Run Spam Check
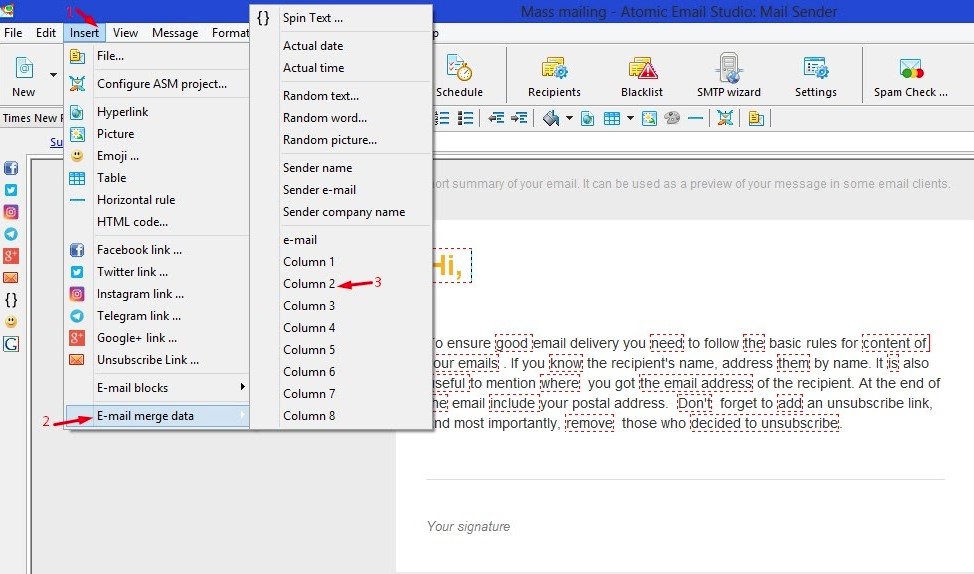This screenshot has width=974, height=574. click(911, 76)
